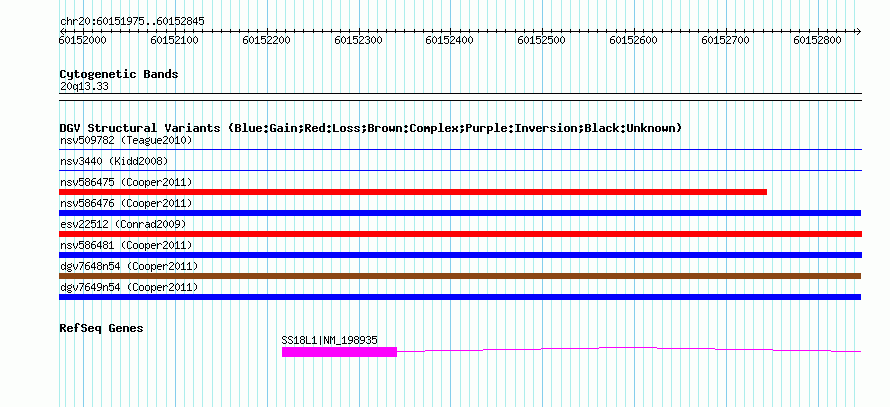Viewport: 890px width, 407px height.
Task: Click the magenta SS18L1 exon block
Action: click(x=339, y=352)
